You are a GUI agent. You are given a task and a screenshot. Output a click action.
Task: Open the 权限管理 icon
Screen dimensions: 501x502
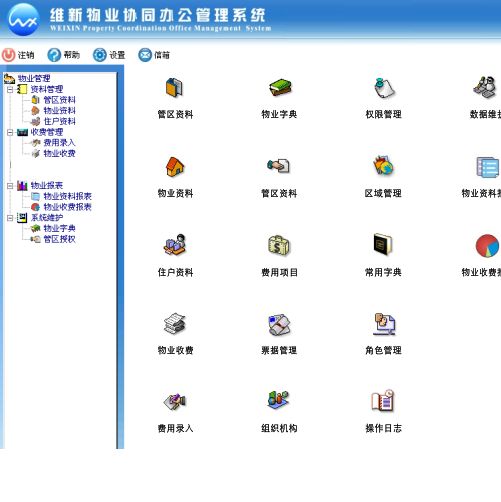(x=384, y=88)
